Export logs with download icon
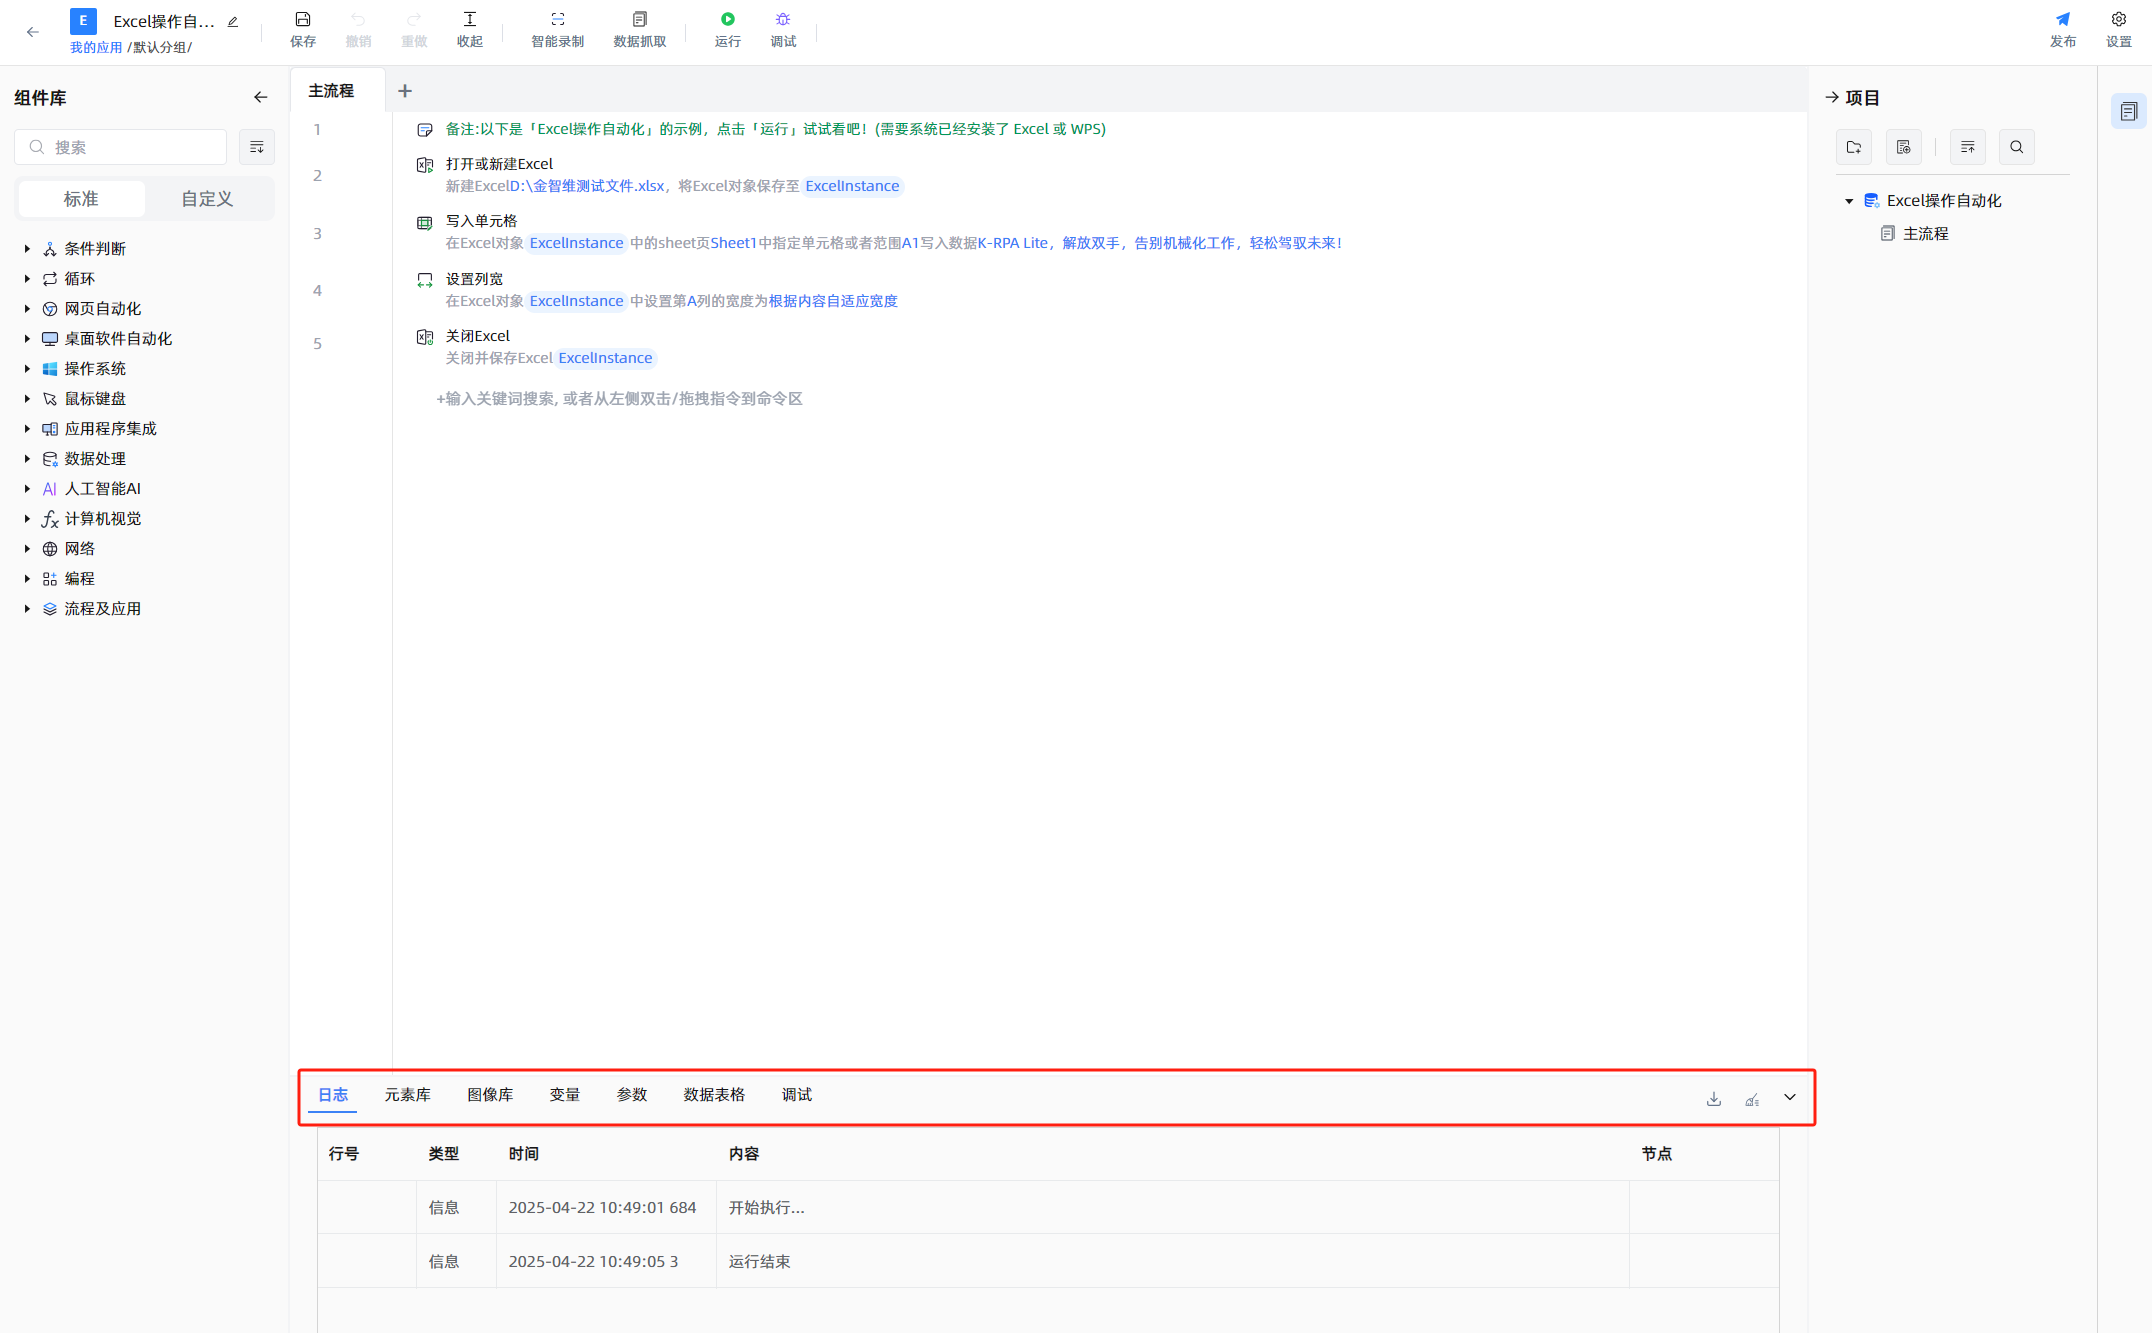 1714,1099
